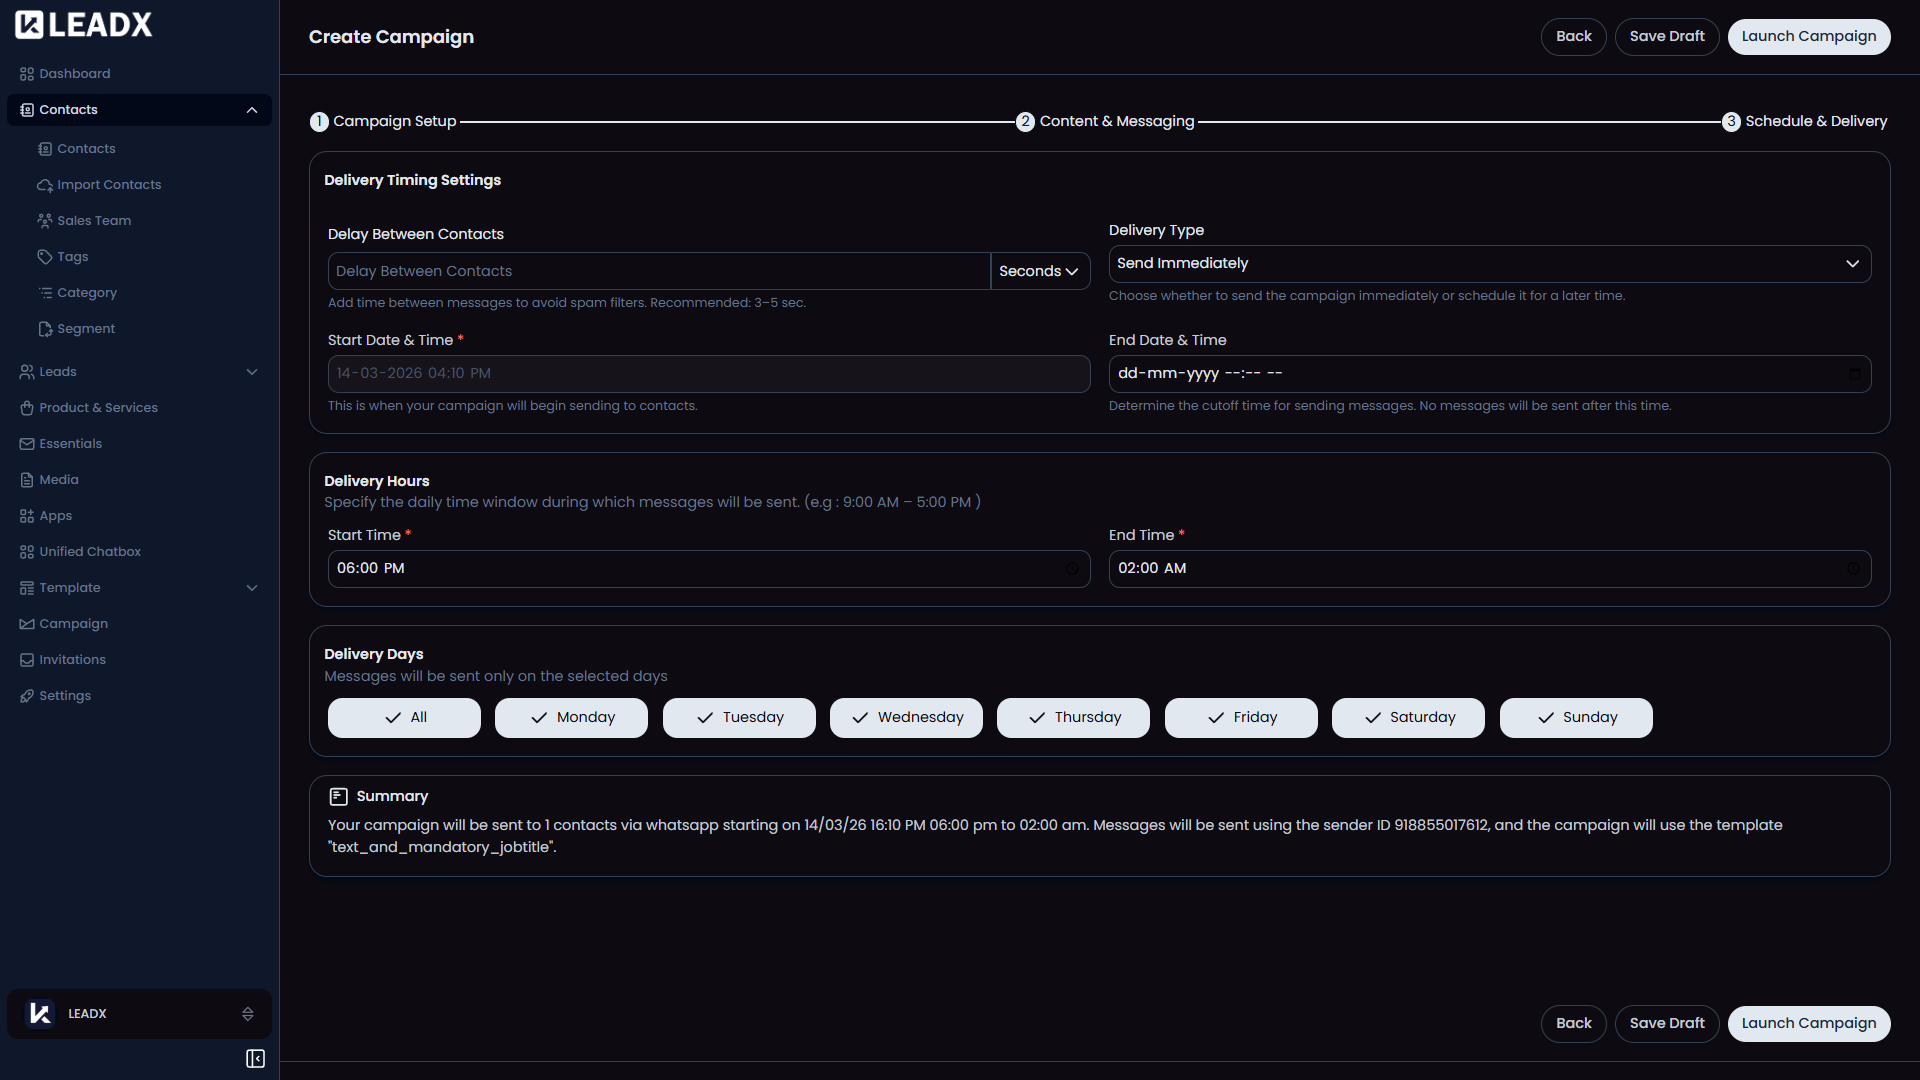Click the Start Time field showing 06:00 PM
Image resolution: width=1920 pixels, height=1080 pixels.
tap(709, 568)
